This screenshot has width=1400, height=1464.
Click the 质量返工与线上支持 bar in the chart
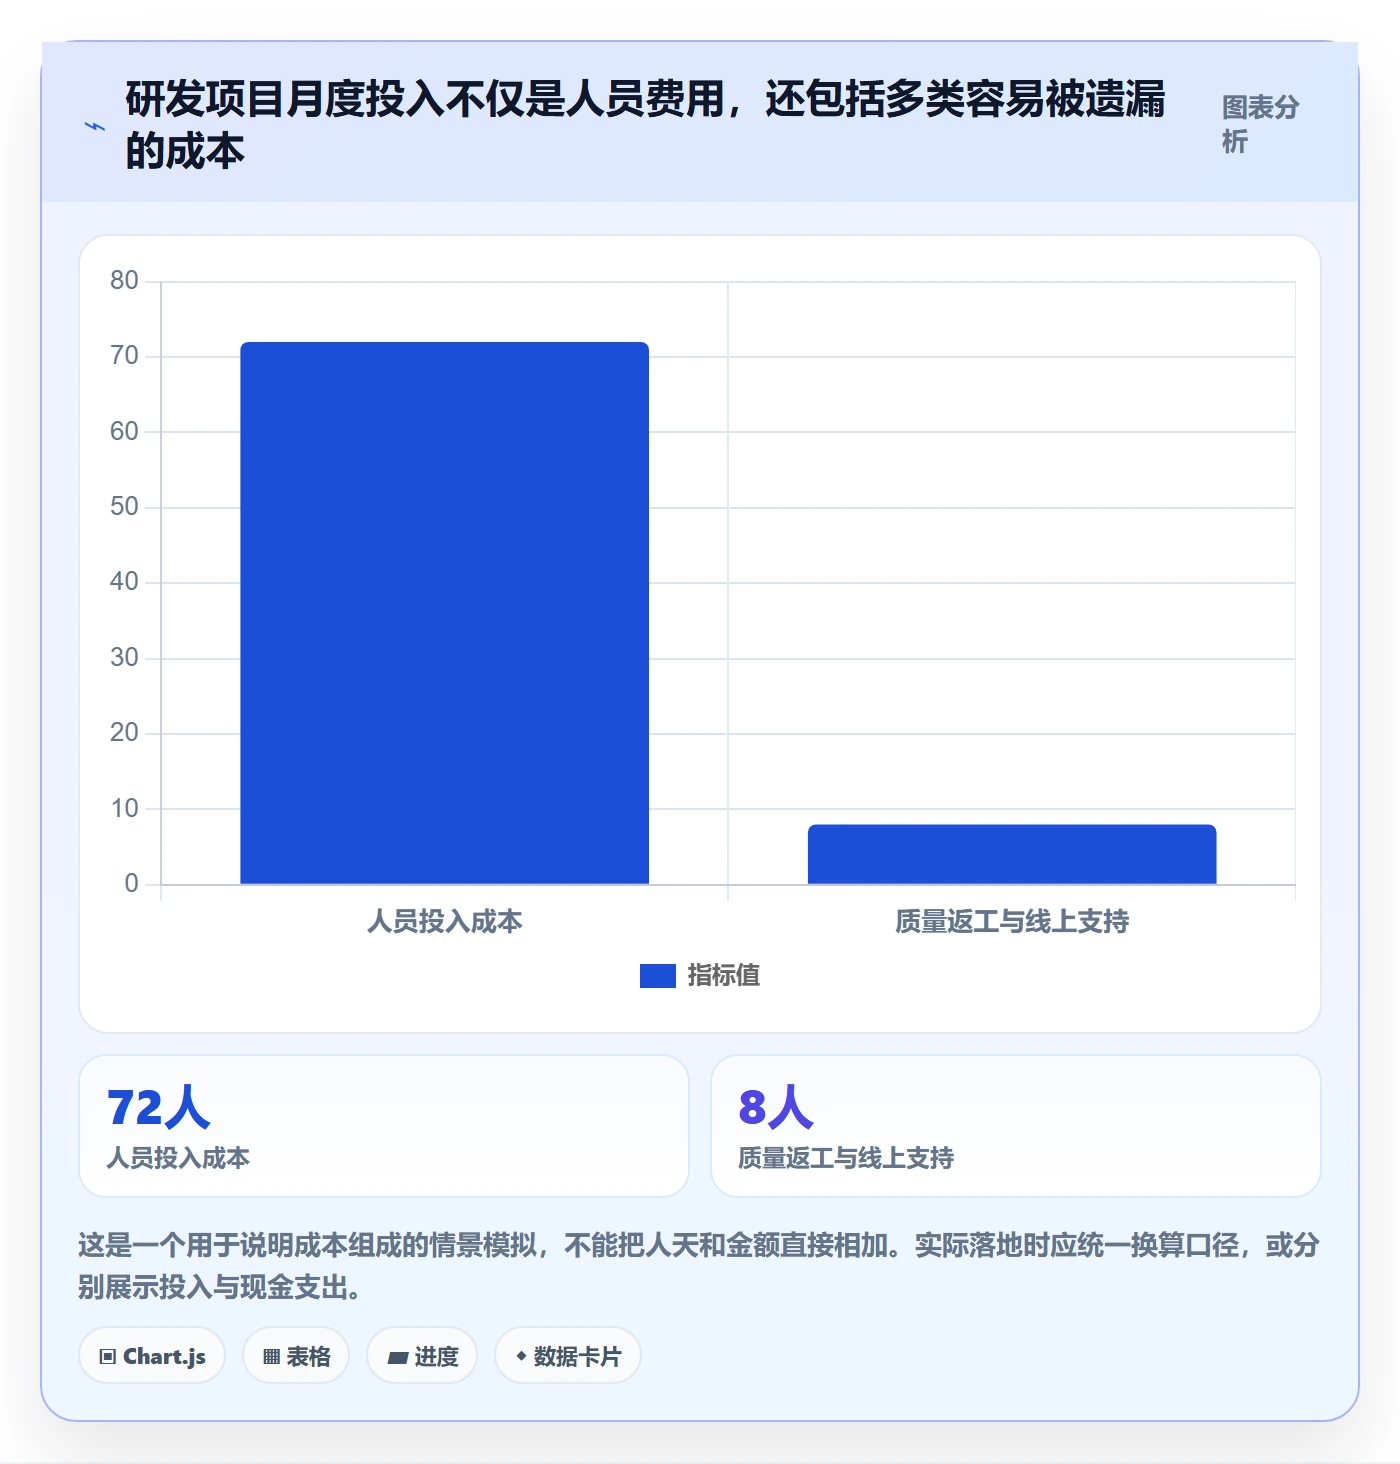click(x=1012, y=854)
